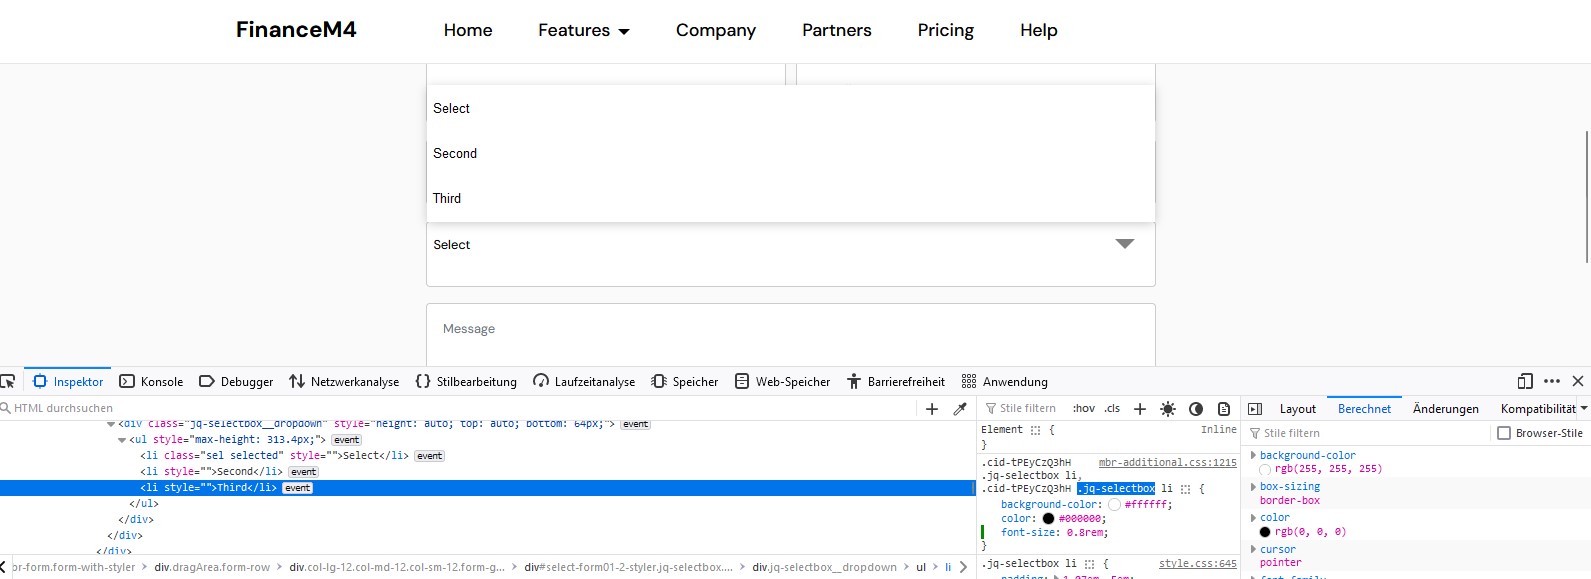Viewport: 1591px width, 579px height.
Task: Toggle light color scheme simulation sun icon
Action: point(1167,409)
